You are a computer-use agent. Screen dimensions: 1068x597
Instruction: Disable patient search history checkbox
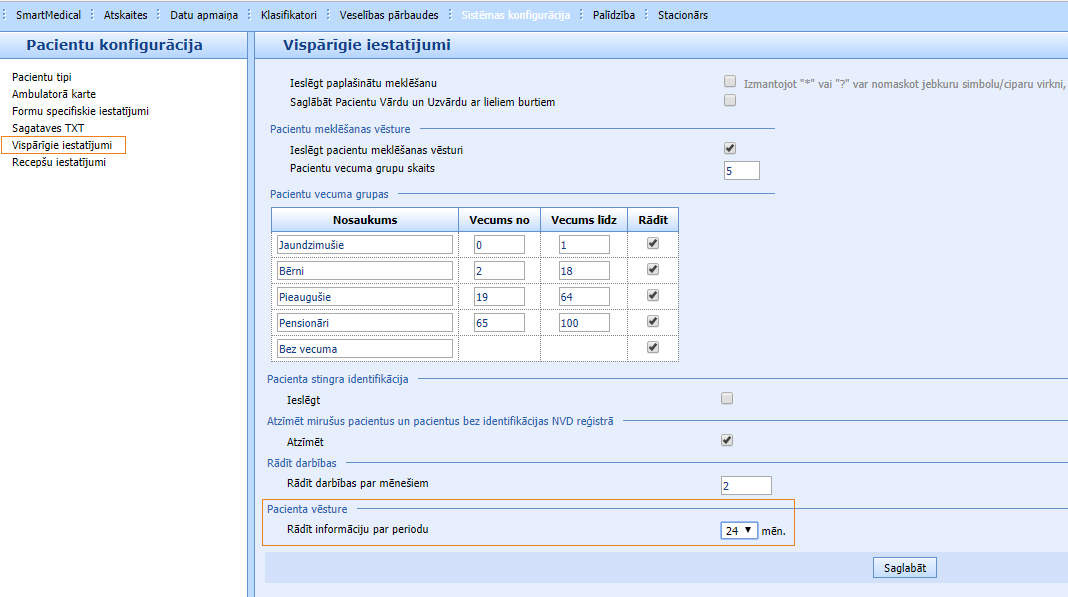pos(730,148)
